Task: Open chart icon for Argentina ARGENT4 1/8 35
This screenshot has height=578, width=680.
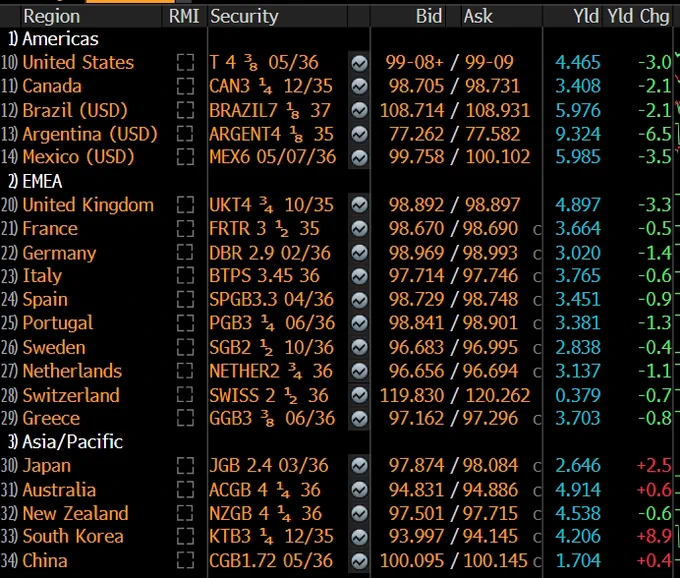Action: pos(359,134)
